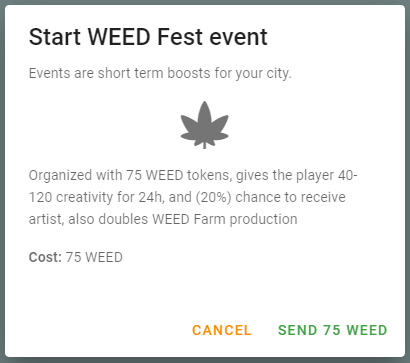Viewport: 410px width, 363px height.
Task: Click the word 'Fest' in the title
Action: 179,37
